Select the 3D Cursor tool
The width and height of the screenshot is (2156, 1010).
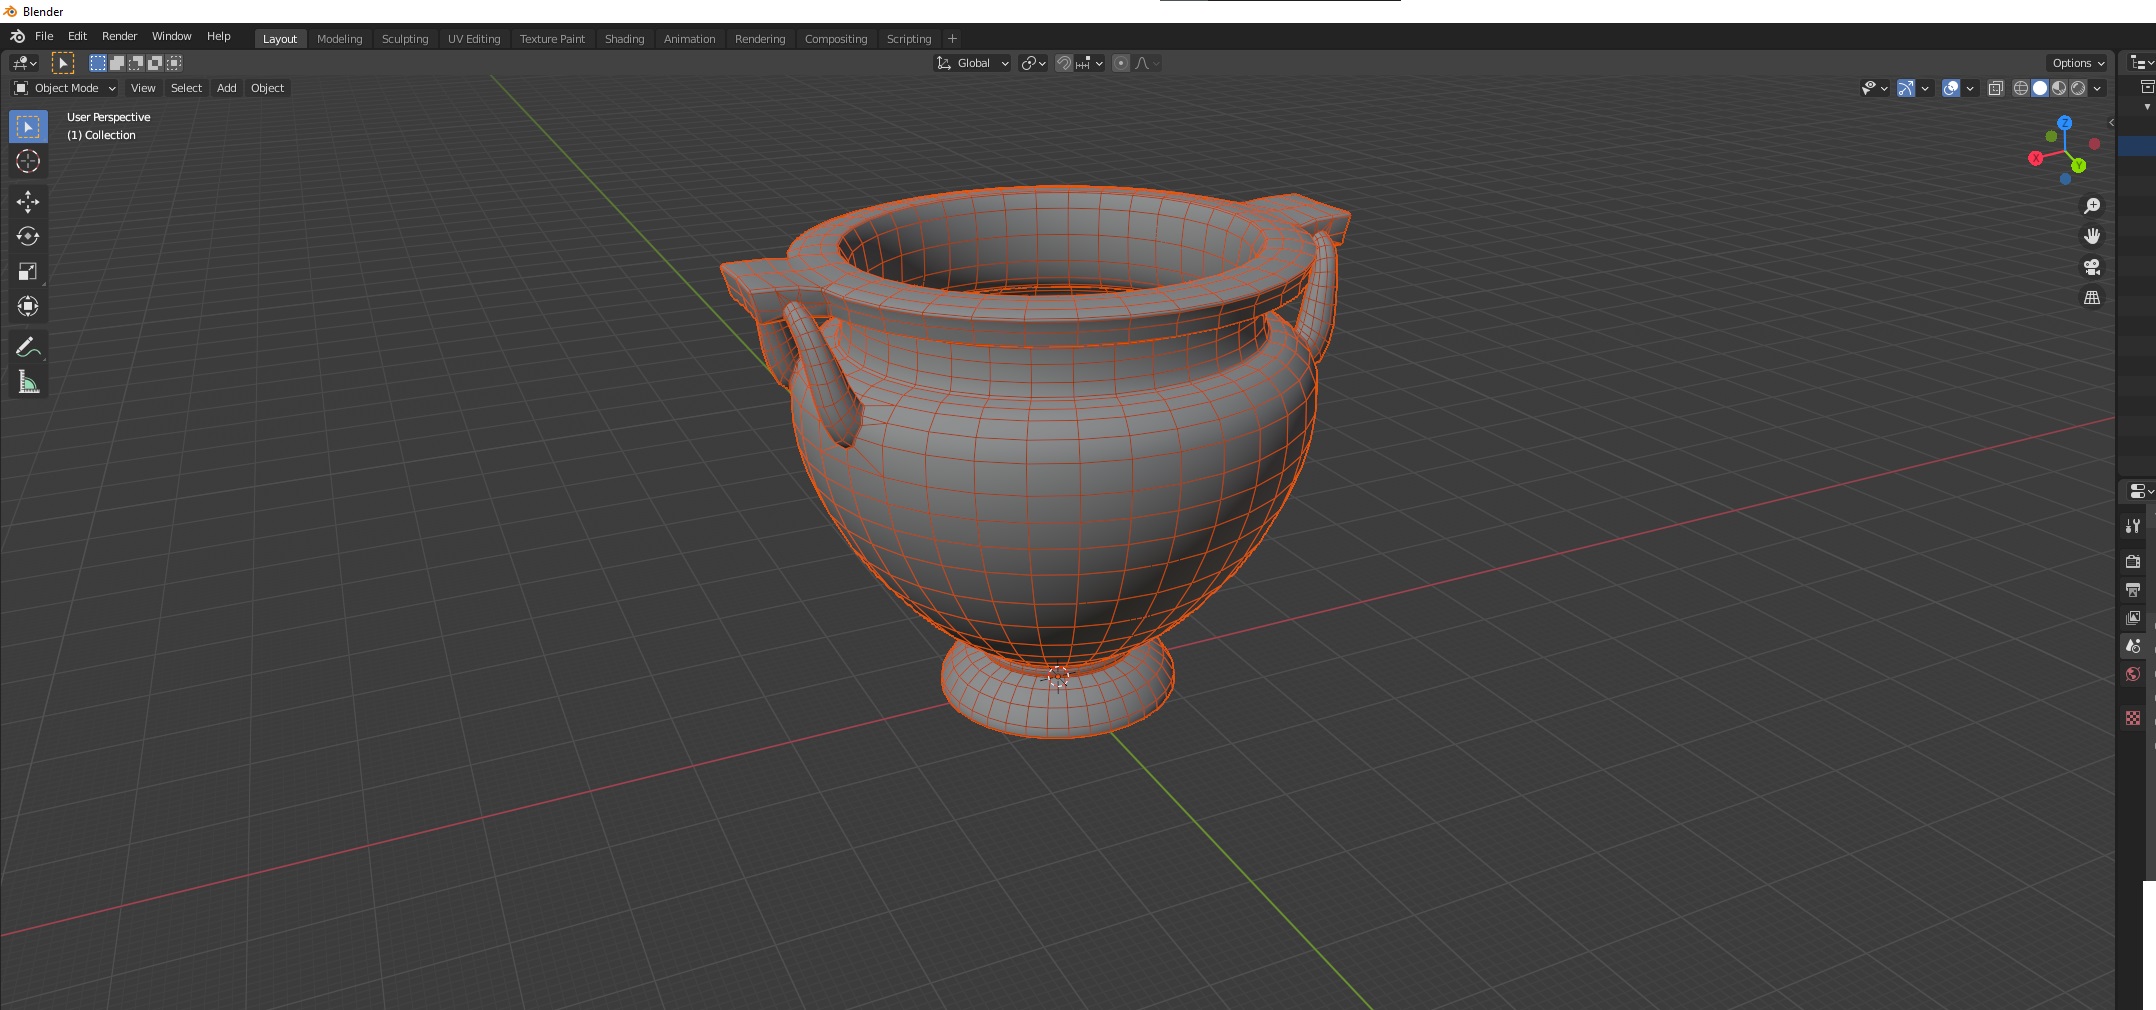click(28, 161)
